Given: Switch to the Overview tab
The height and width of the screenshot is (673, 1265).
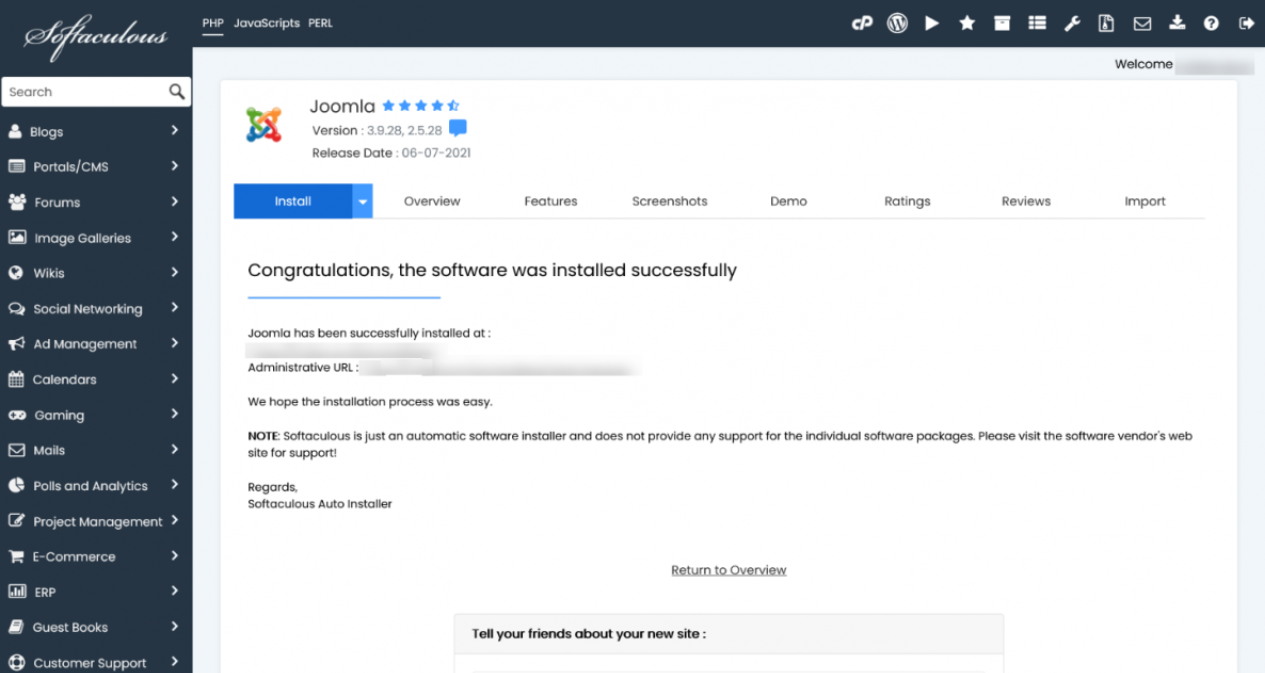Looking at the screenshot, I should point(432,201).
